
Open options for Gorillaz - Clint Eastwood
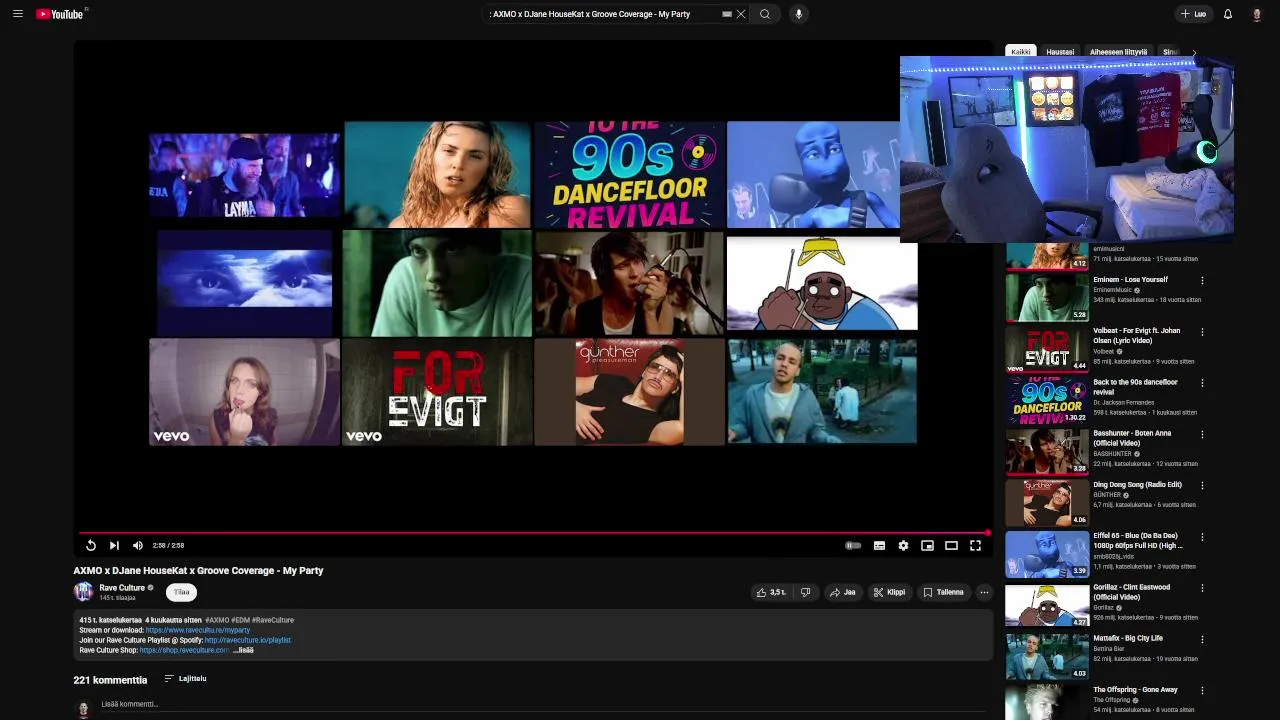pos(1202,588)
